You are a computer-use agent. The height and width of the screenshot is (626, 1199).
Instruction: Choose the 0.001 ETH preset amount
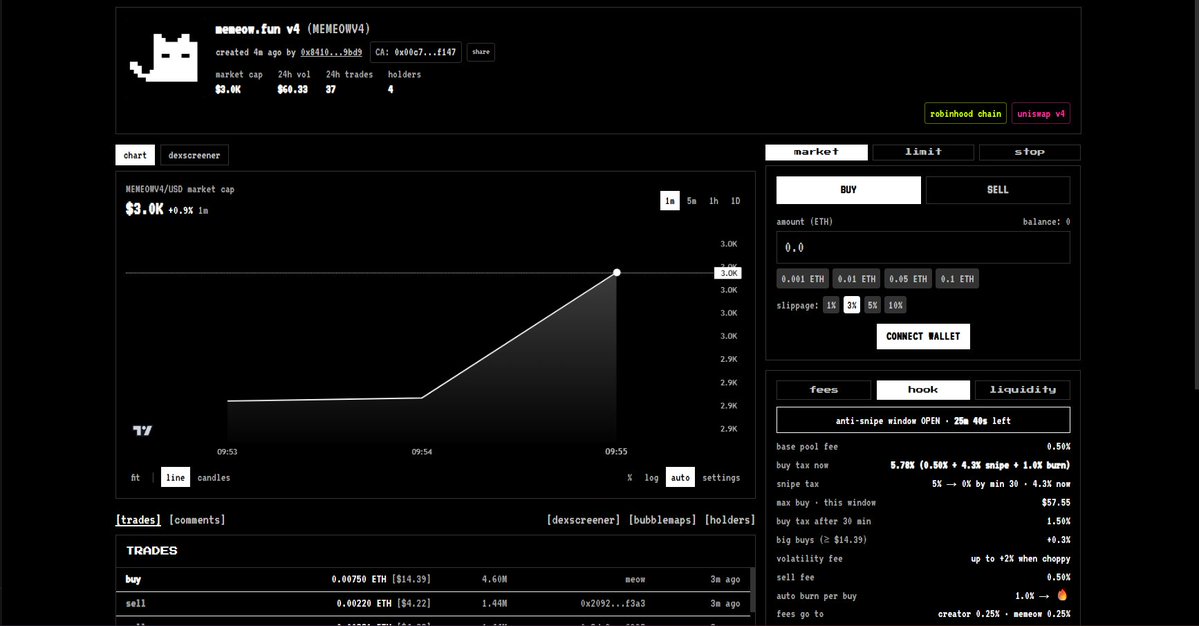coord(803,279)
